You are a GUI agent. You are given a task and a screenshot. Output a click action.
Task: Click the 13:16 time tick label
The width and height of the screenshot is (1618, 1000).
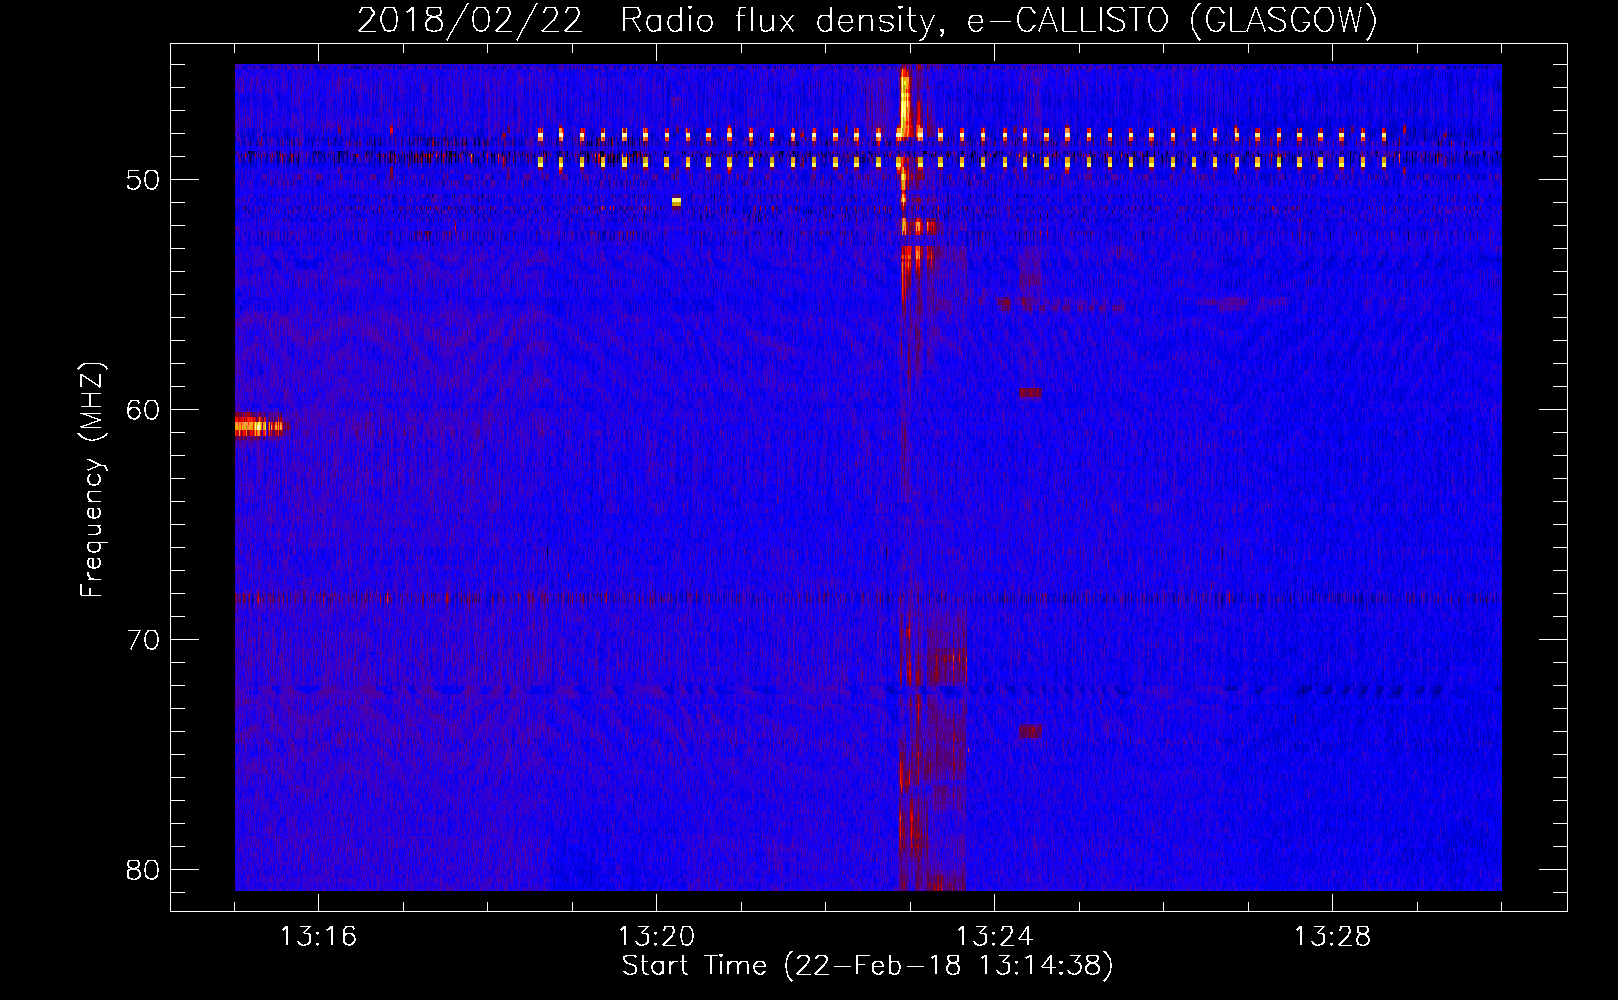[318, 937]
